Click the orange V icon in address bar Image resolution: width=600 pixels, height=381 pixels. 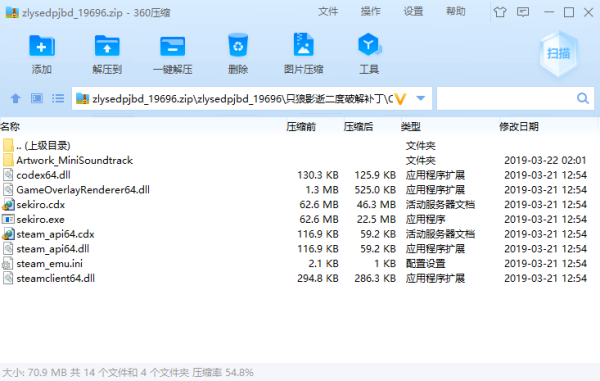(400, 99)
